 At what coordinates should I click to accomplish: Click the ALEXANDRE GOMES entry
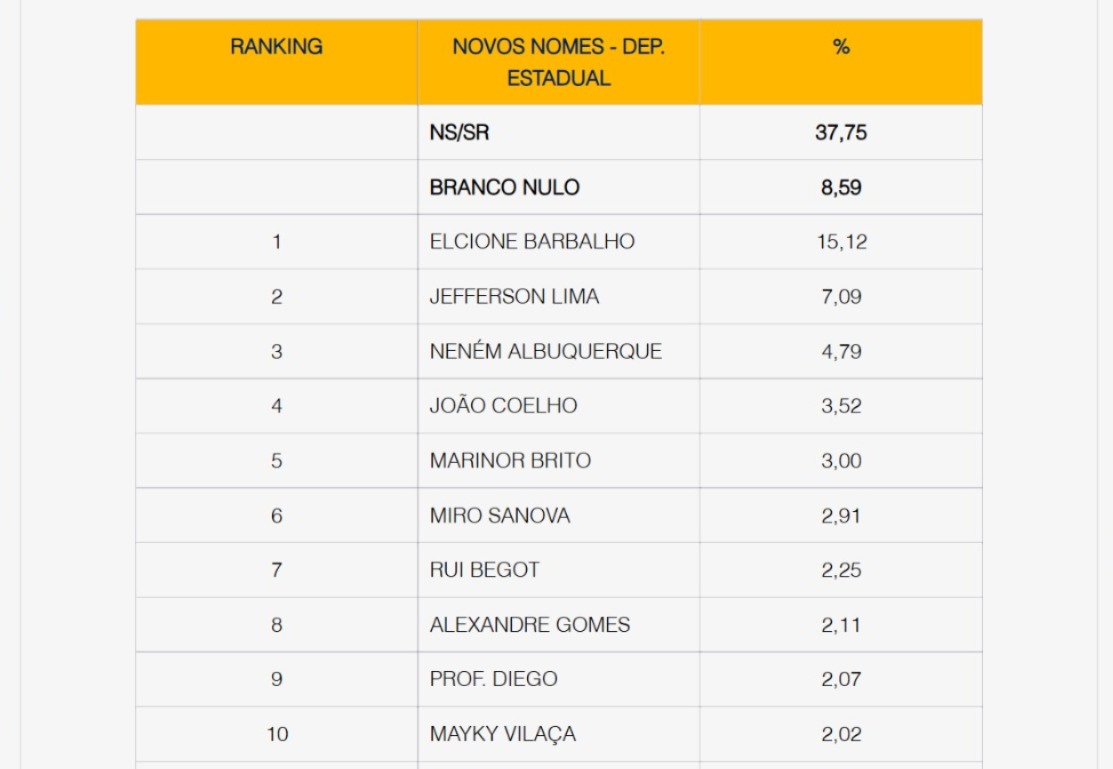coord(530,625)
